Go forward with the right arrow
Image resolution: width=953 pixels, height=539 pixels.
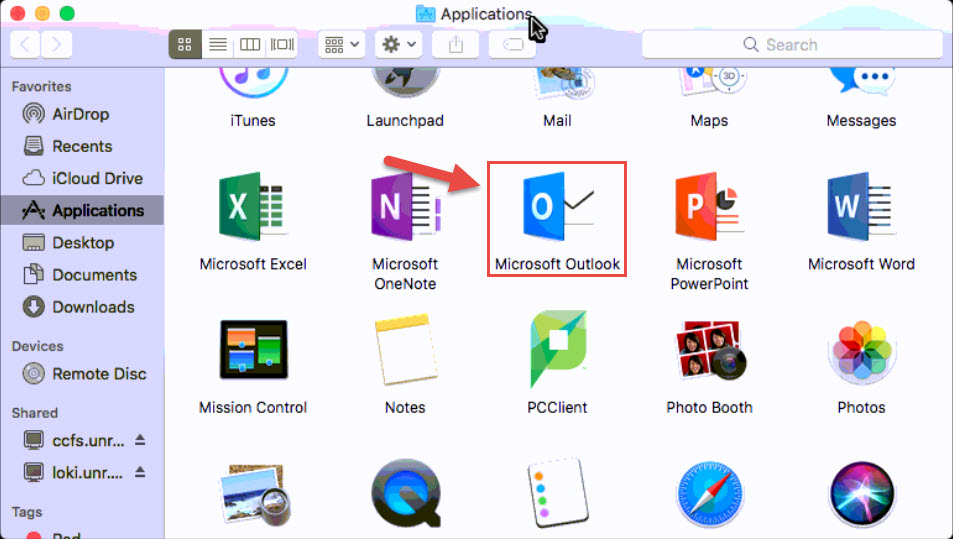point(57,44)
